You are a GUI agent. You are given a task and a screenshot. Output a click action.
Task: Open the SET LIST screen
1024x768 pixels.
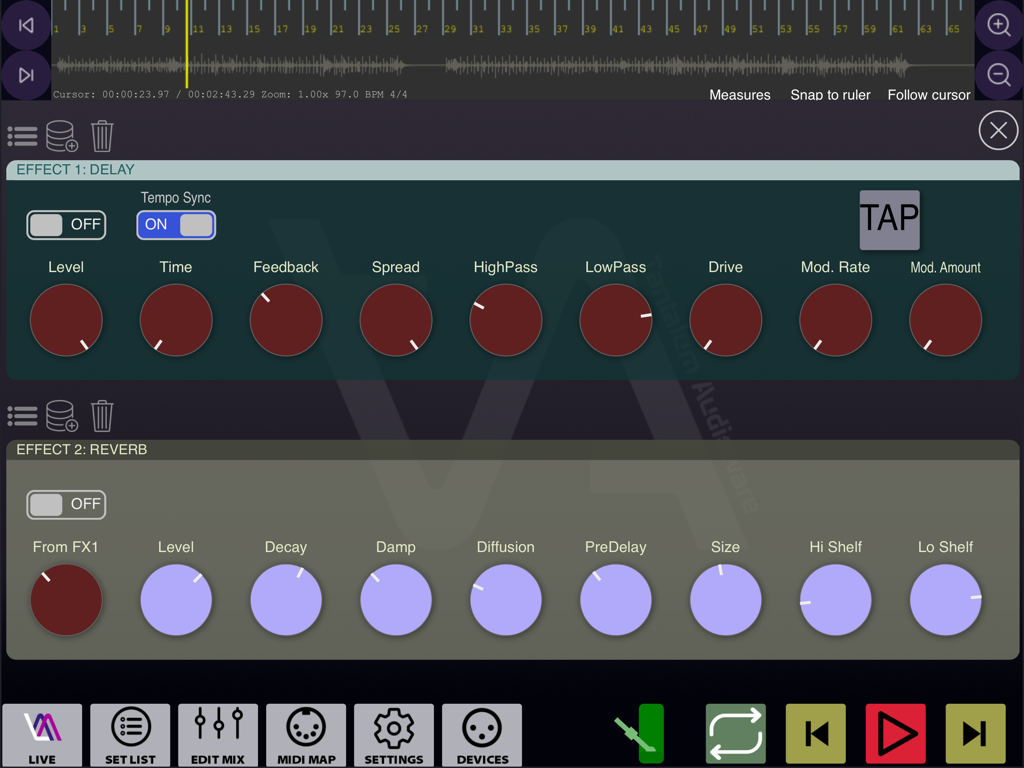click(x=130, y=735)
